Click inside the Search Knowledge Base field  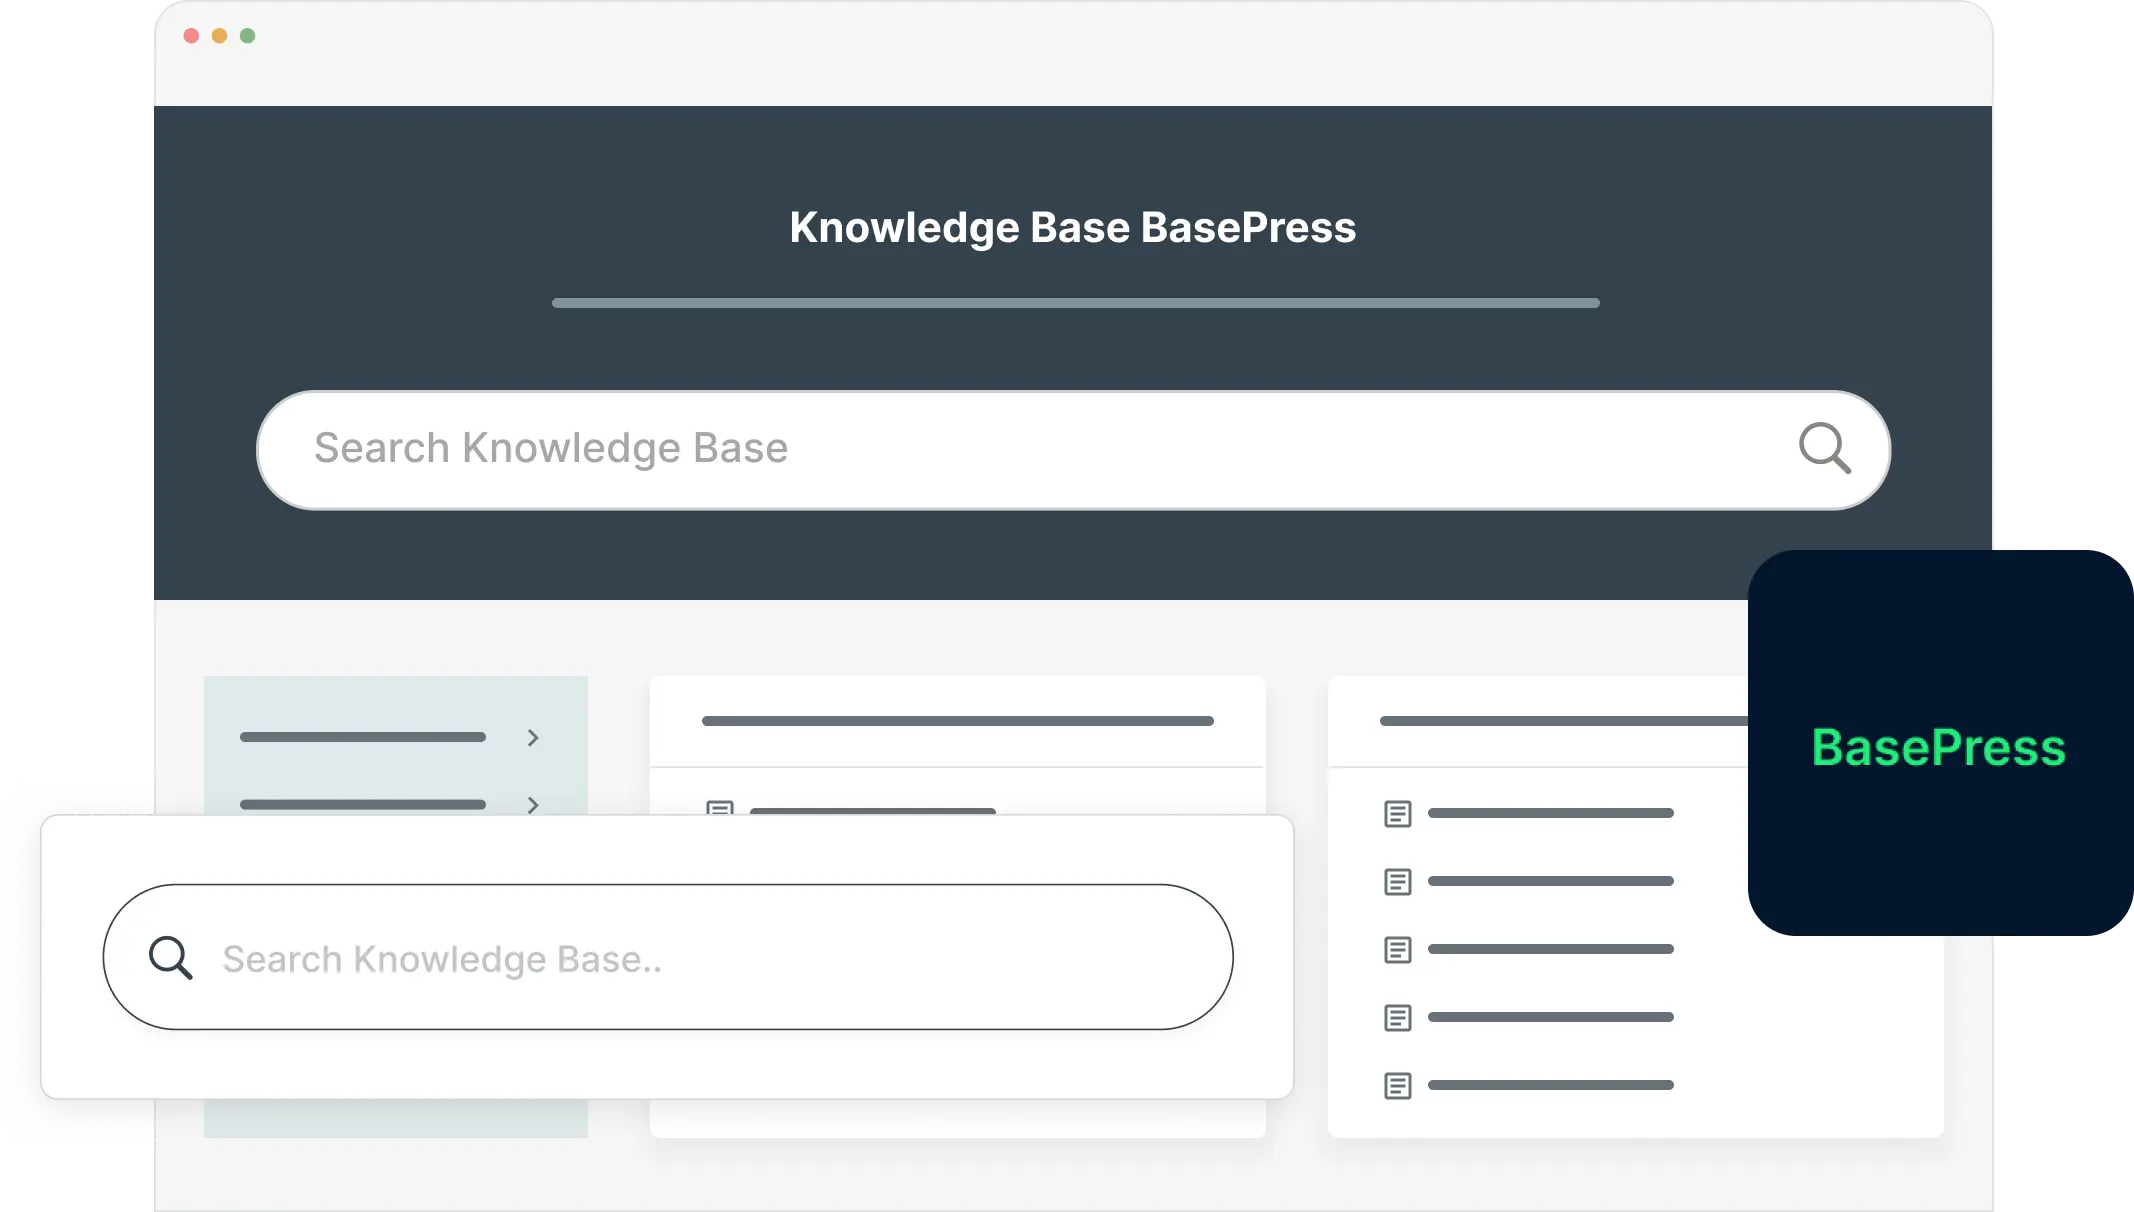(900, 449)
